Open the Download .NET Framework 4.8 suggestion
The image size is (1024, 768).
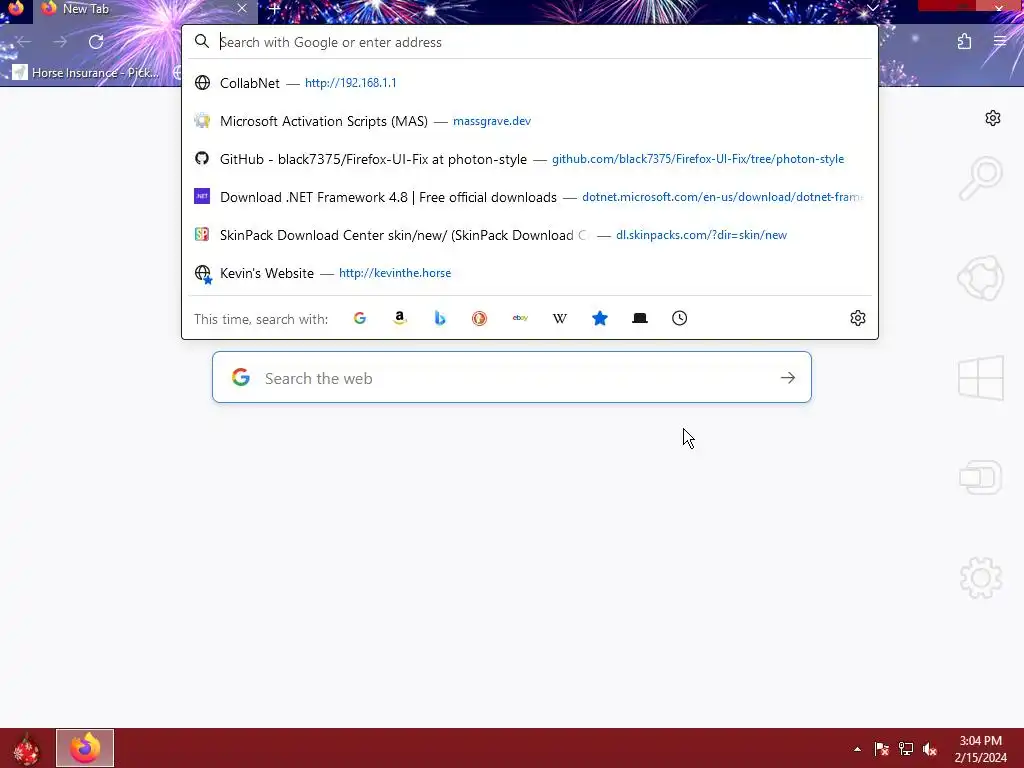point(530,197)
